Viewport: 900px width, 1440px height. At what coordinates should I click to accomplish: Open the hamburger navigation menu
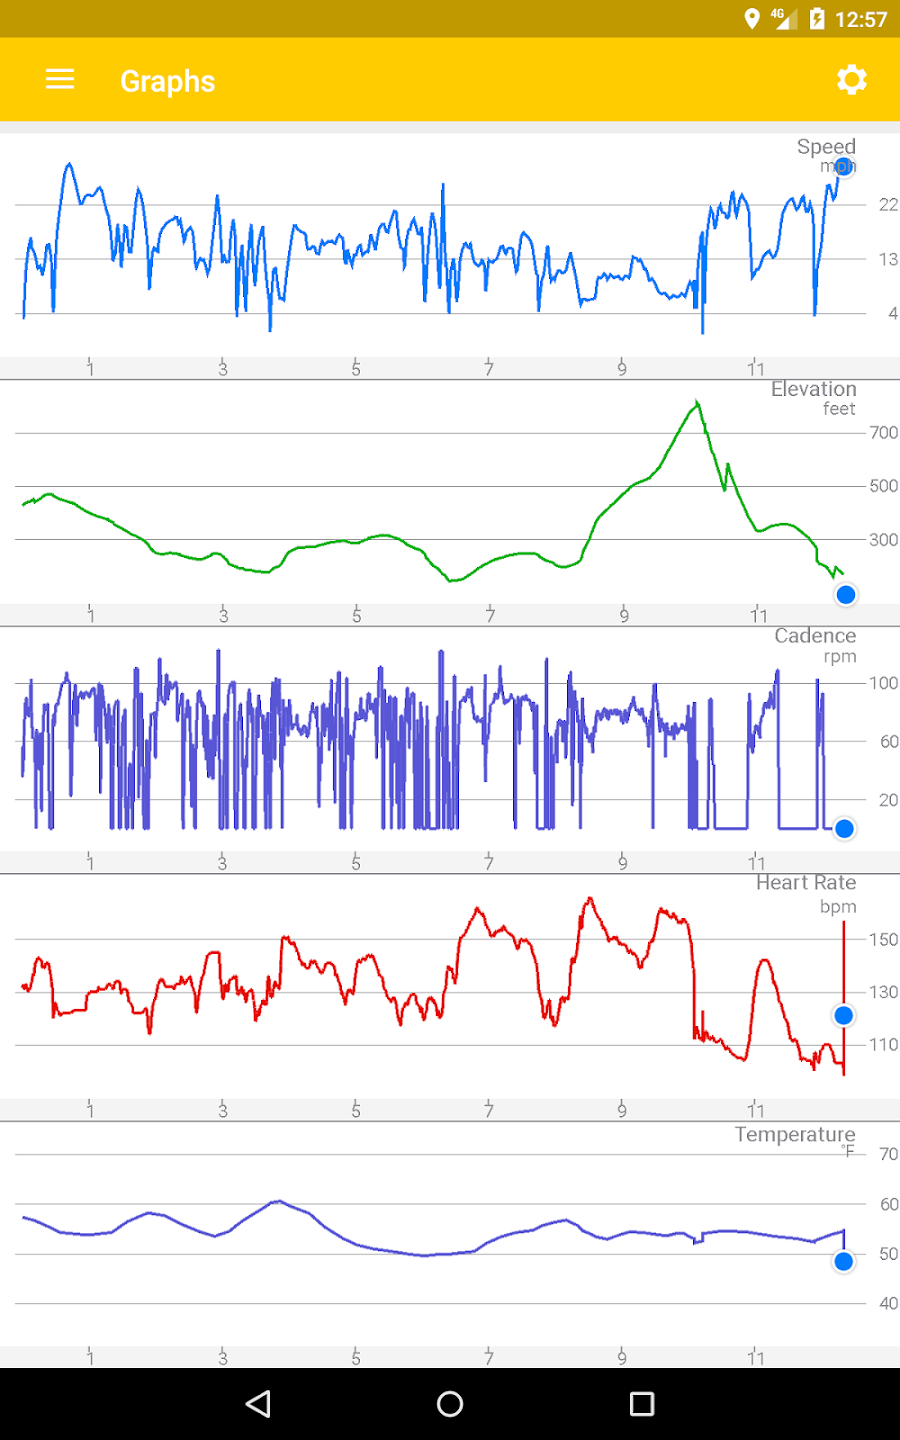pos(60,80)
